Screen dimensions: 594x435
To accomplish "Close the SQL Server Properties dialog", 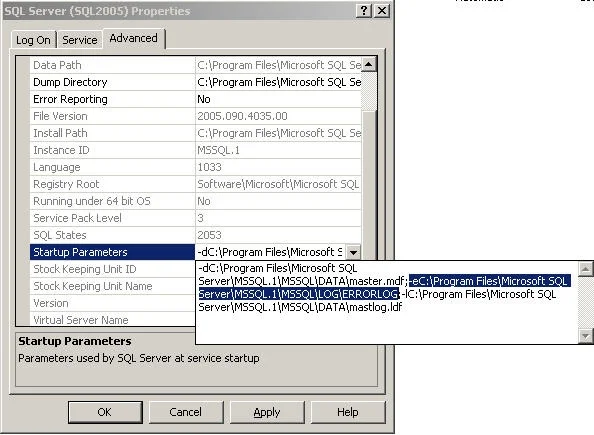I will pos(382,11).
